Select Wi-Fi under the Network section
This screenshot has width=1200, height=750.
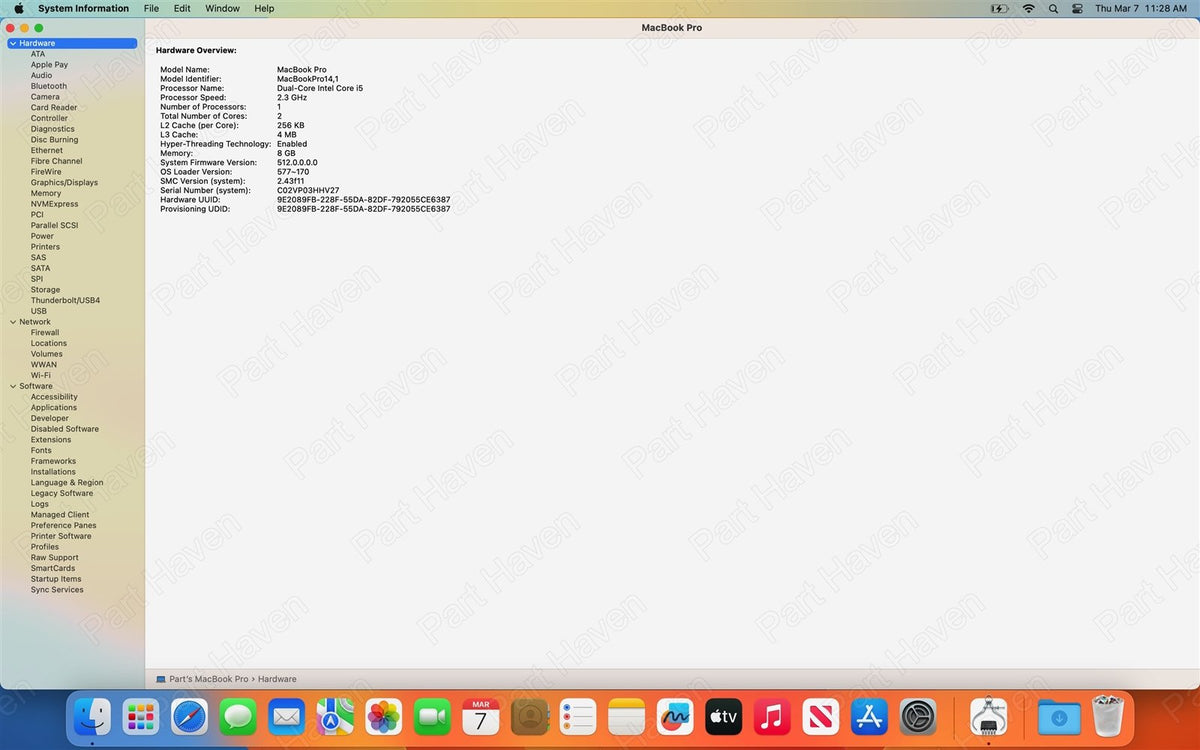tap(44, 375)
